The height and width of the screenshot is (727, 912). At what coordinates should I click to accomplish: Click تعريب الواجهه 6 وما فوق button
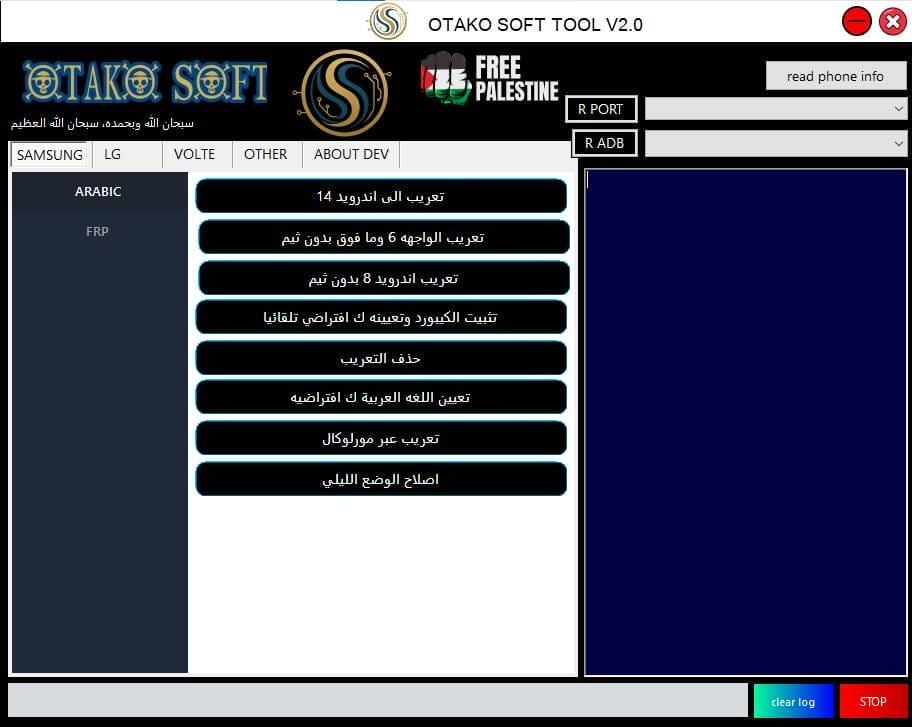click(384, 237)
